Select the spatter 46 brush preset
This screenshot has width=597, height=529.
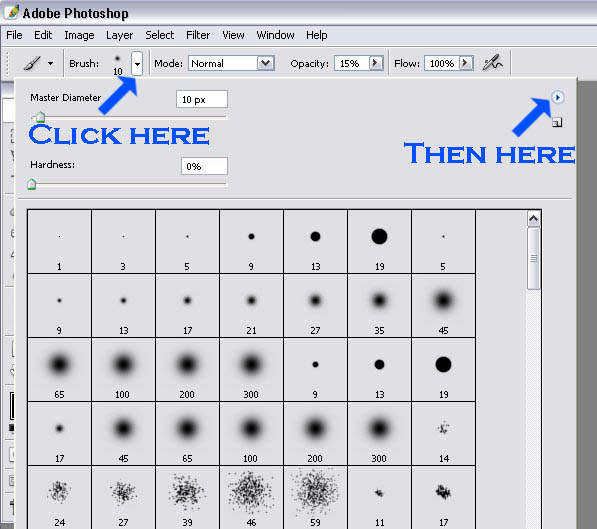(251, 497)
